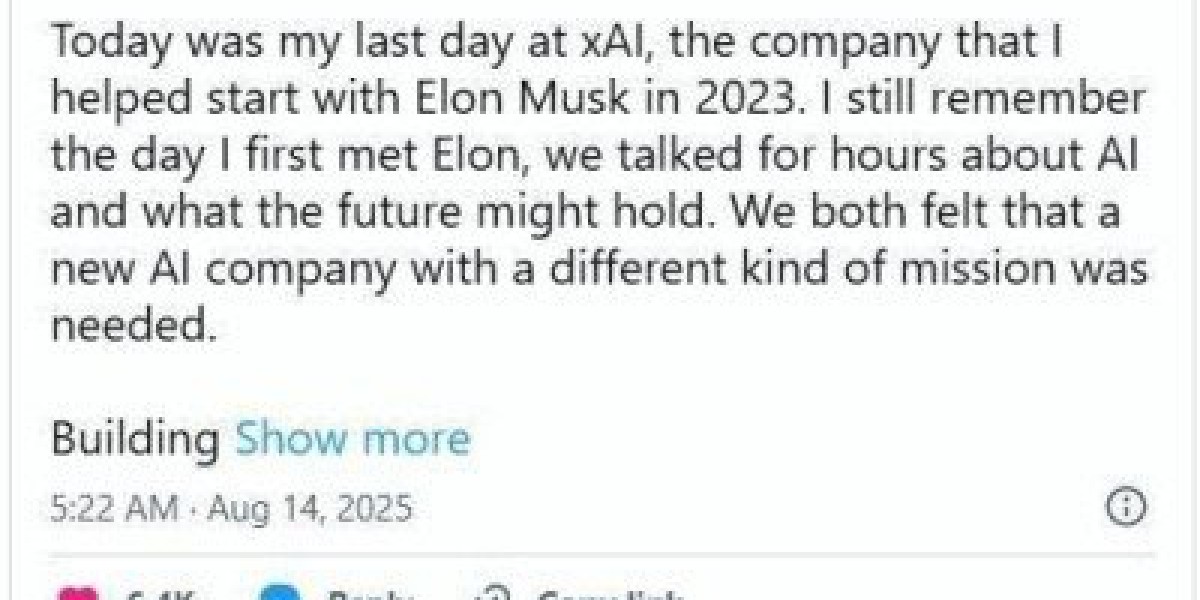Image resolution: width=1200 pixels, height=600 pixels.
Task: Open the tweet info circle icon
Action: (x=1127, y=507)
